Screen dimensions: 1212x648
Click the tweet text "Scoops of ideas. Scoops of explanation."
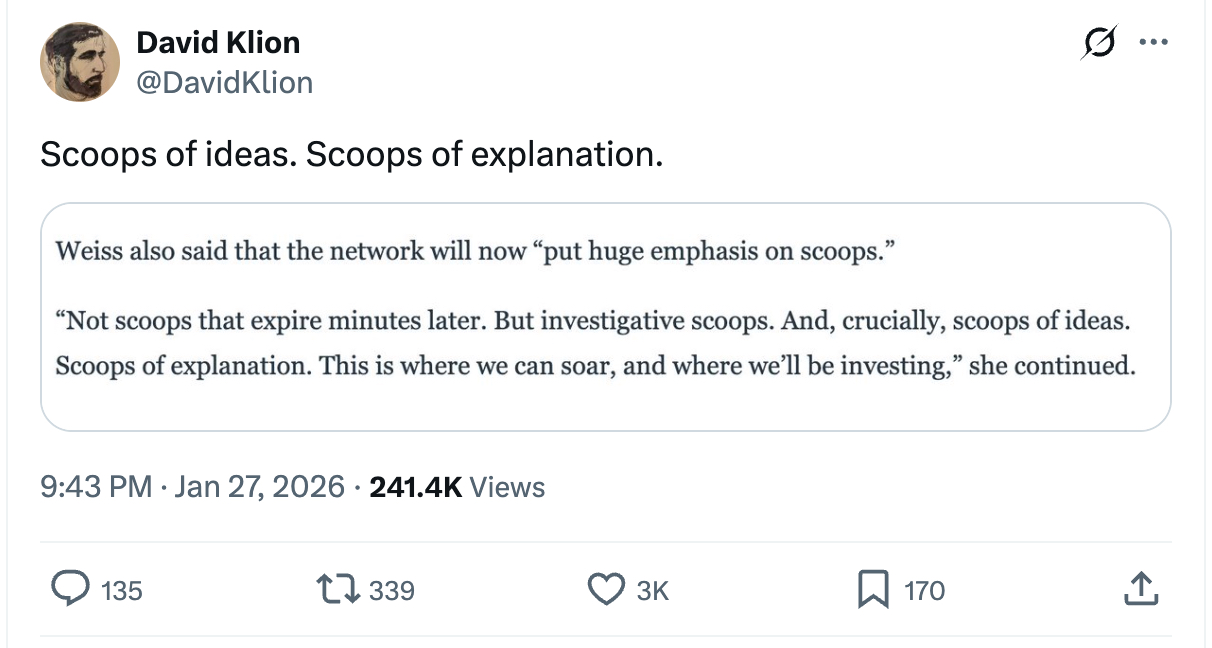[x=351, y=155]
